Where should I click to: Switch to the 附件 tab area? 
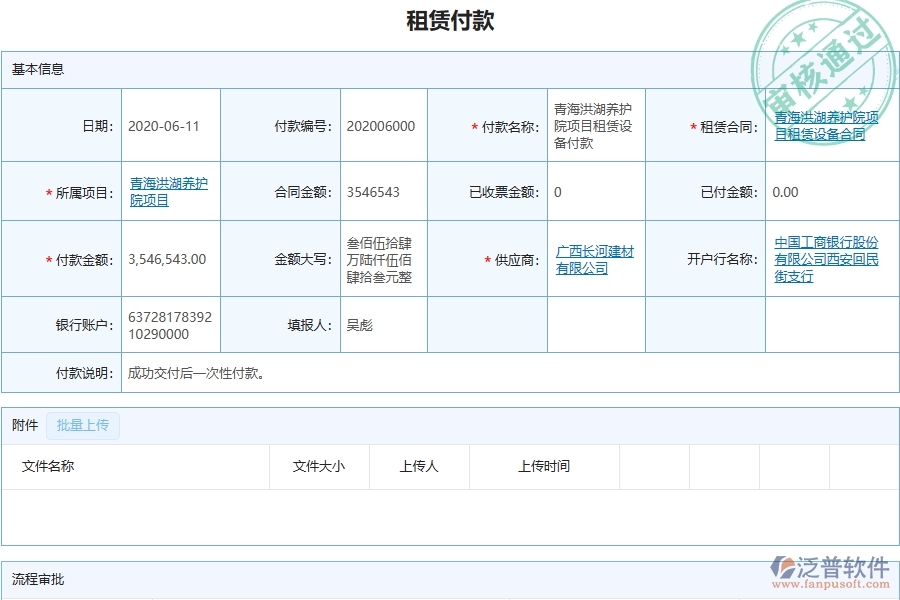[83, 425]
